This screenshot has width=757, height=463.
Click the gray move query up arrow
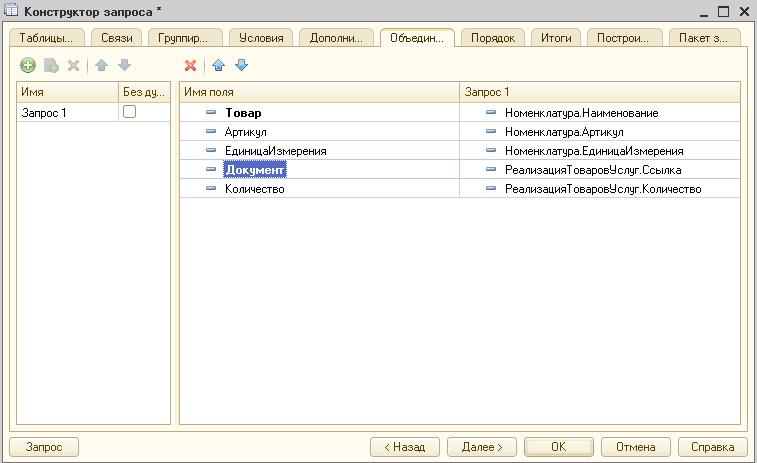pos(101,66)
